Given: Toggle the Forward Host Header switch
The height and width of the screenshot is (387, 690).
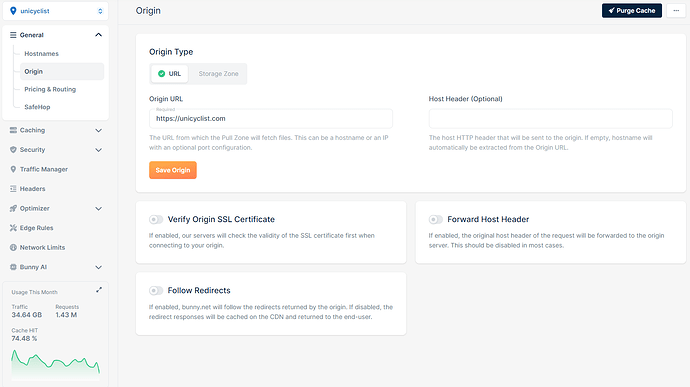Looking at the screenshot, I should (436, 219).
